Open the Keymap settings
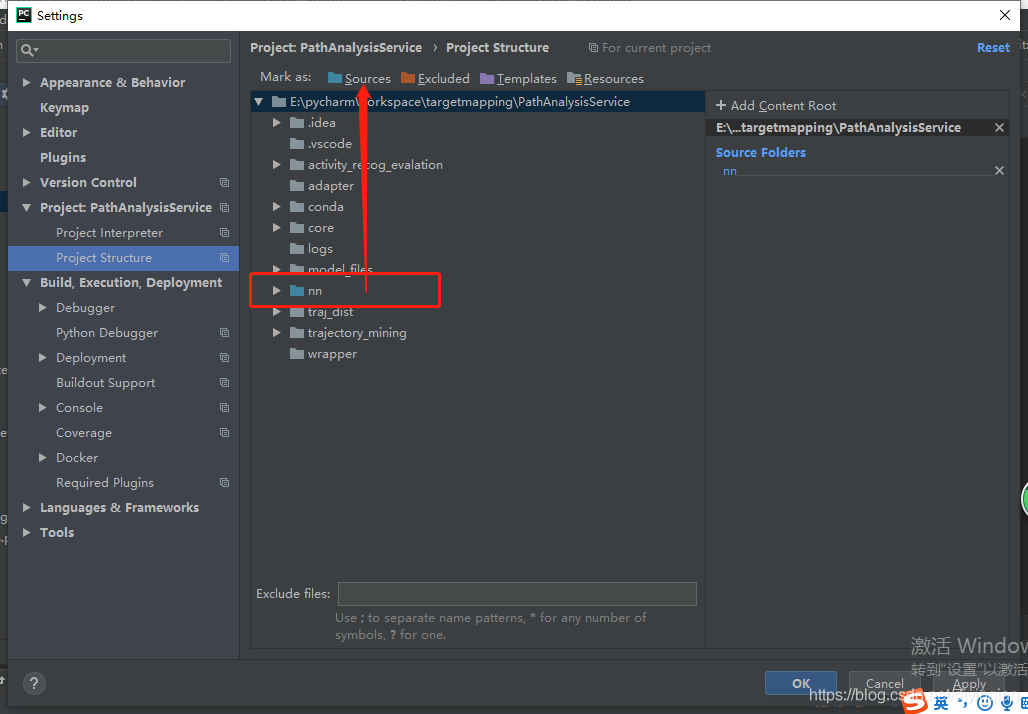1028x714 pixels. [64, 108]
